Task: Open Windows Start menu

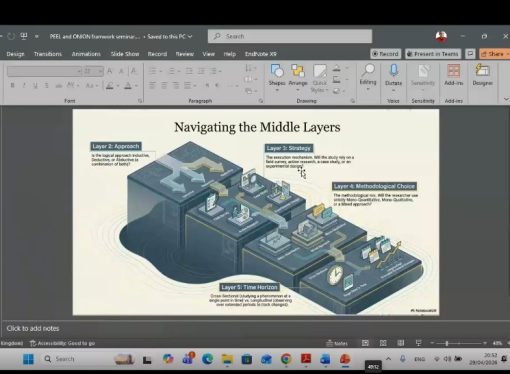Action: point(28,359)
